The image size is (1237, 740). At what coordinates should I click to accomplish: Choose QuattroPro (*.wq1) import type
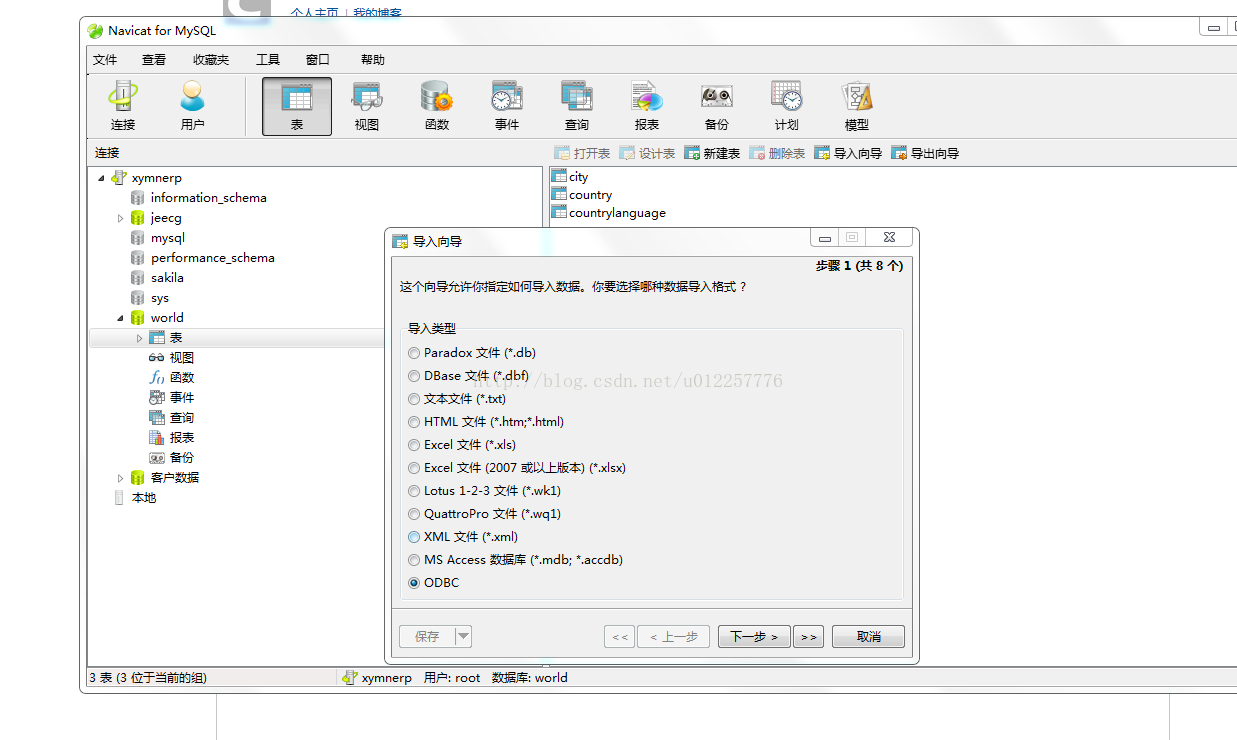click(x=414, y=514)
